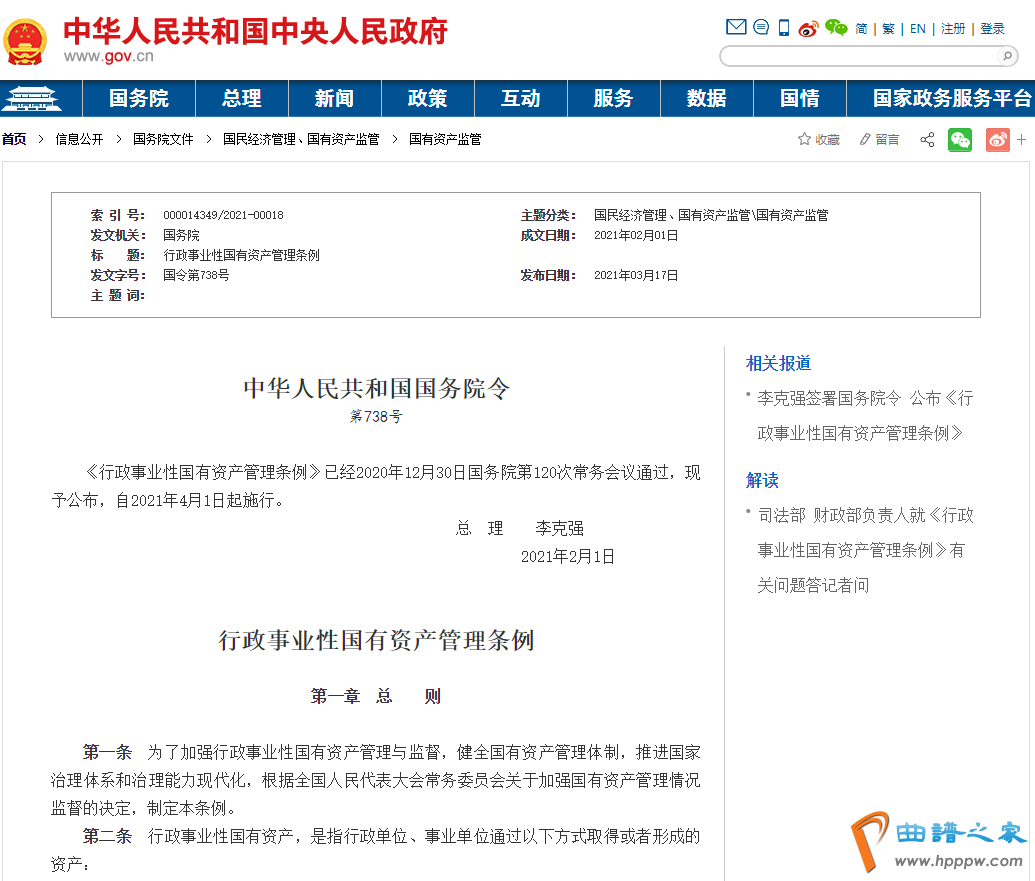Expand more sharing options with plus sign
Image resolution: width=1035 pixels, height=881 pixels.
point(1022,140)
